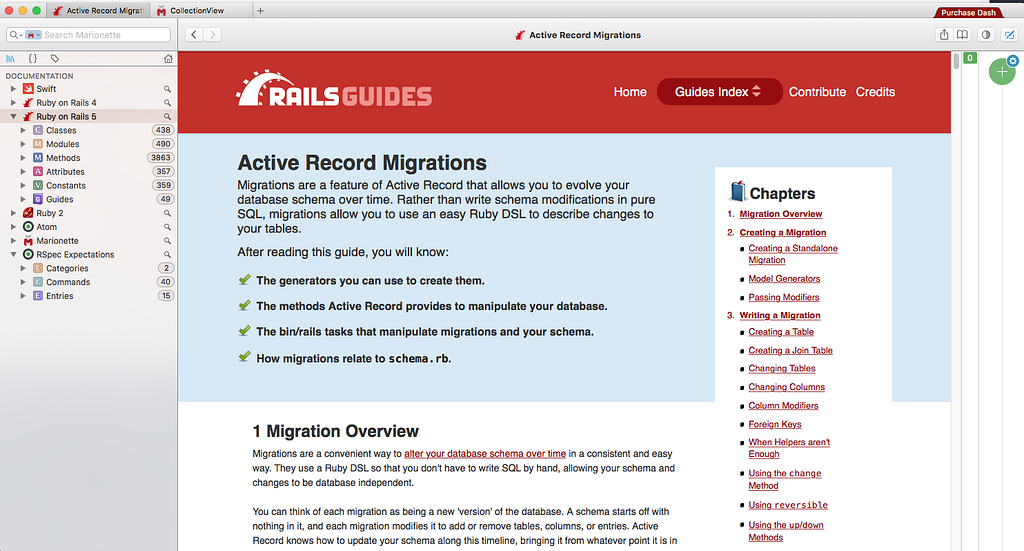Expand the Commands group
The image size is (1024, 551).
pos(23,282)
